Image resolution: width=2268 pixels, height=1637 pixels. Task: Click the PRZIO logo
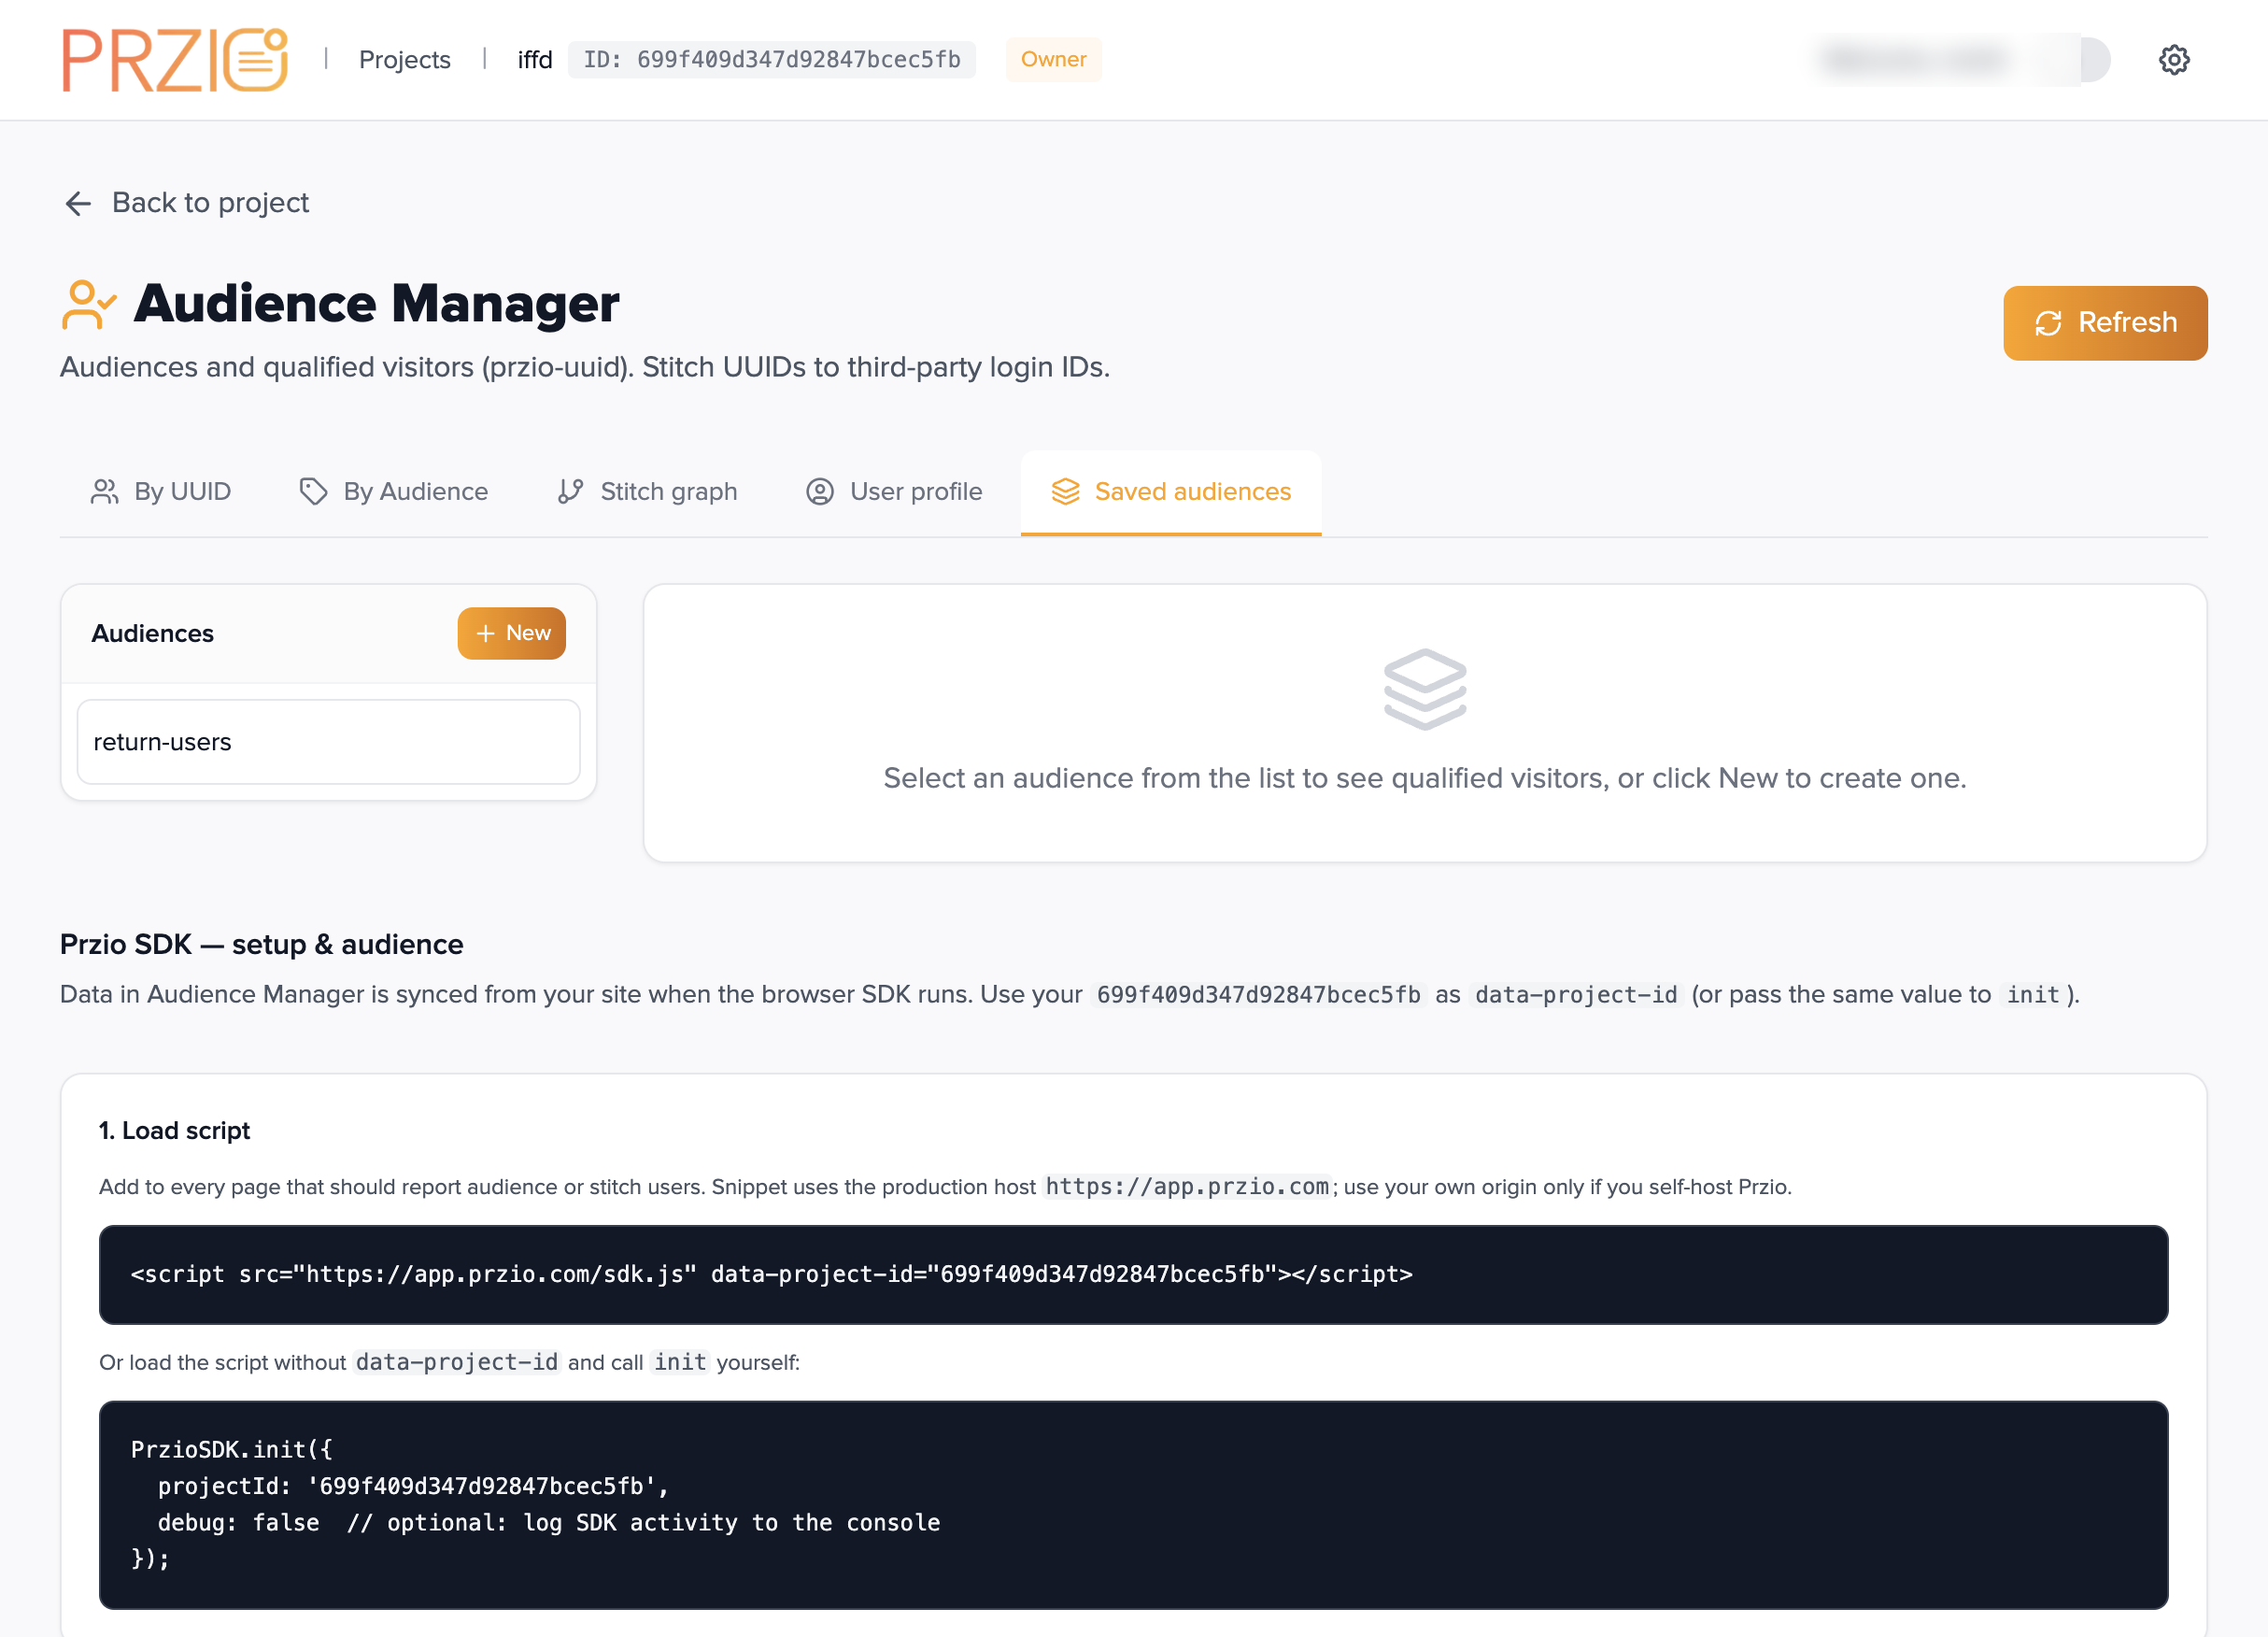click(175, 60)
